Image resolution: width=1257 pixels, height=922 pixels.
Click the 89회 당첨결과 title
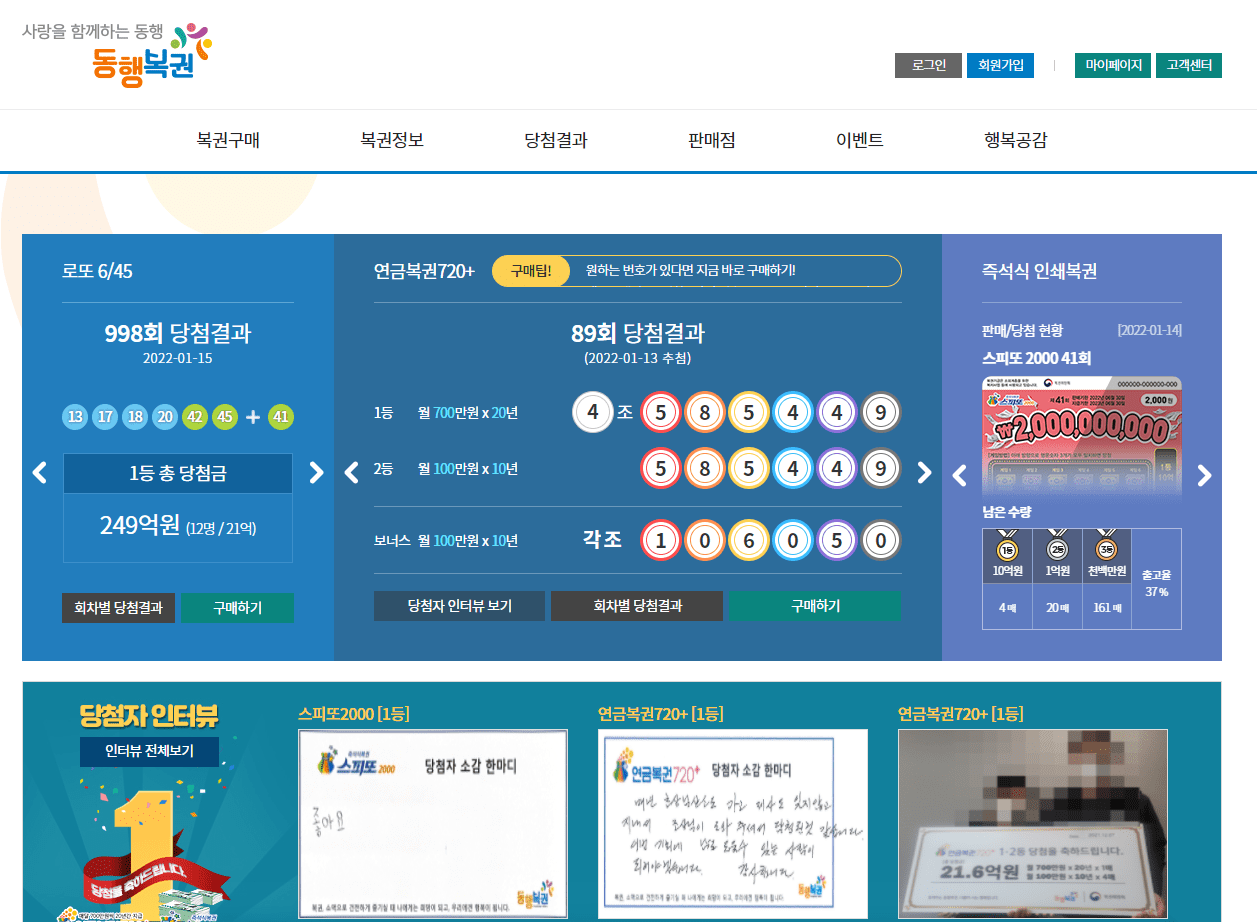tap(638, 333)
